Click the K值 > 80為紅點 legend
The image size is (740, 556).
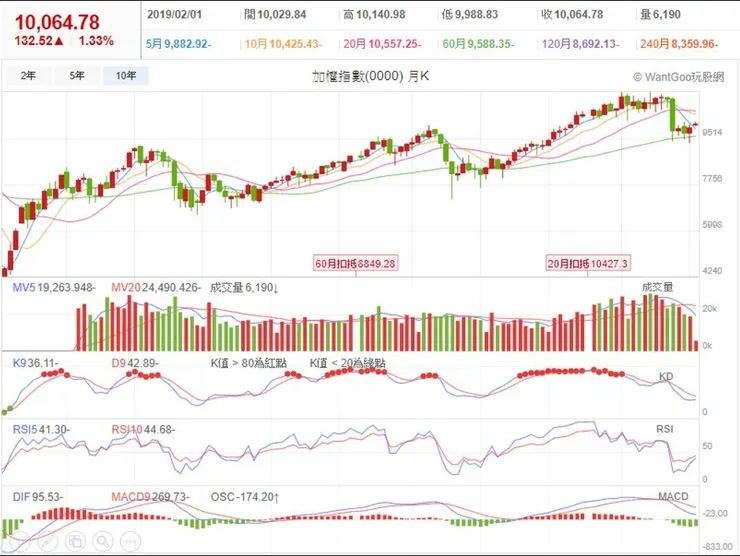(x=248, y=363)
